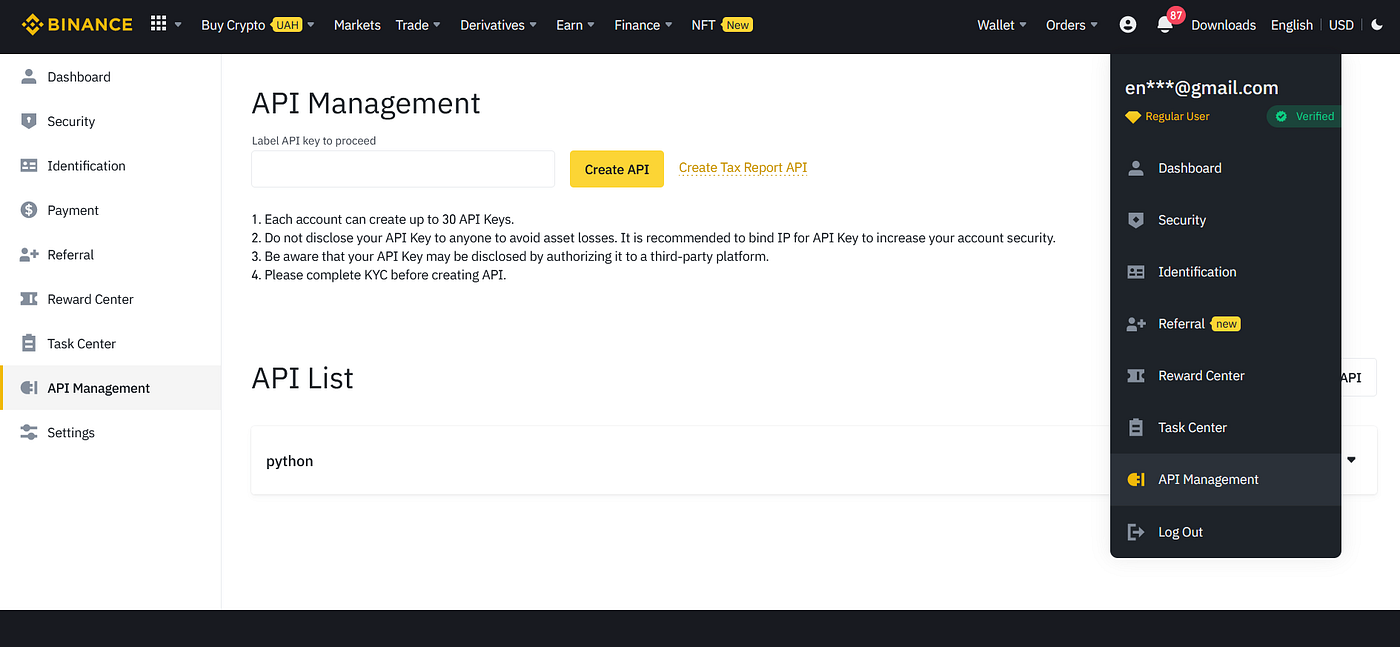Click the API List heading

pyautogui.click(x=302, y=378)
